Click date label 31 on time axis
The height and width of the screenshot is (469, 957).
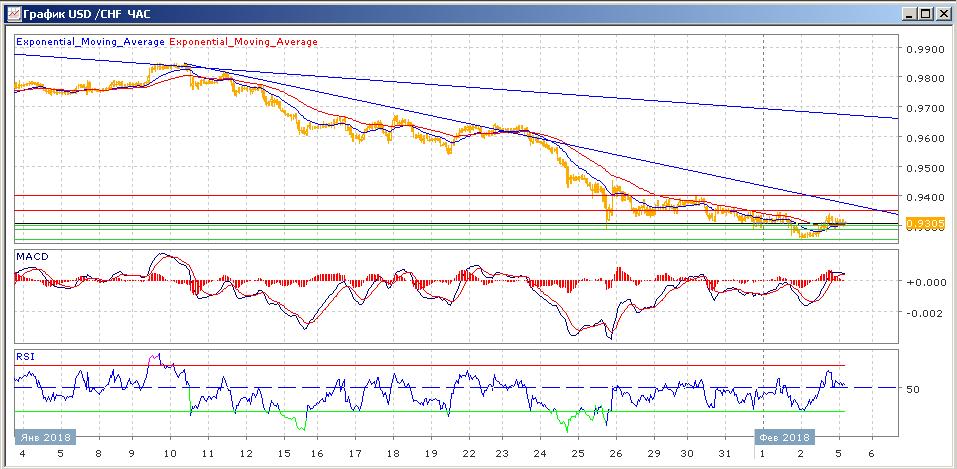click(724, 454)
